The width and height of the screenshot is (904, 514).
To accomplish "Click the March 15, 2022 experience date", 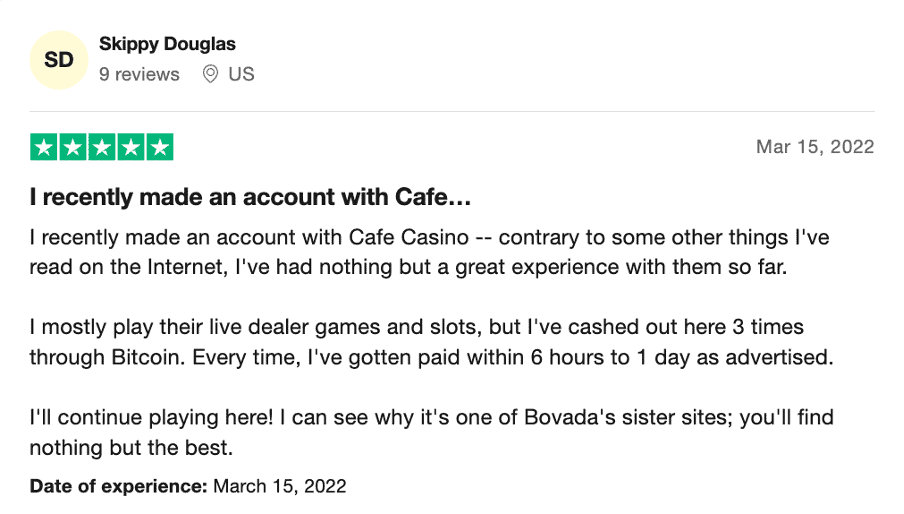I will [x=280, y=486].
